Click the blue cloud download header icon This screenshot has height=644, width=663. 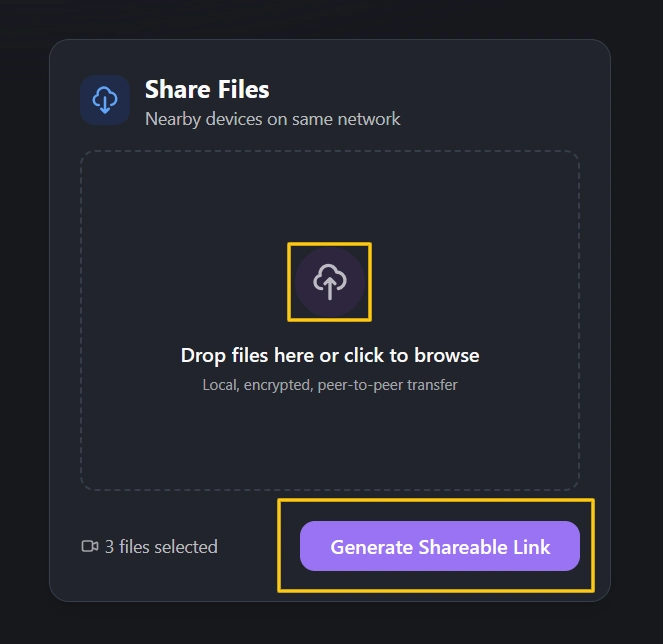coord(105,100)
